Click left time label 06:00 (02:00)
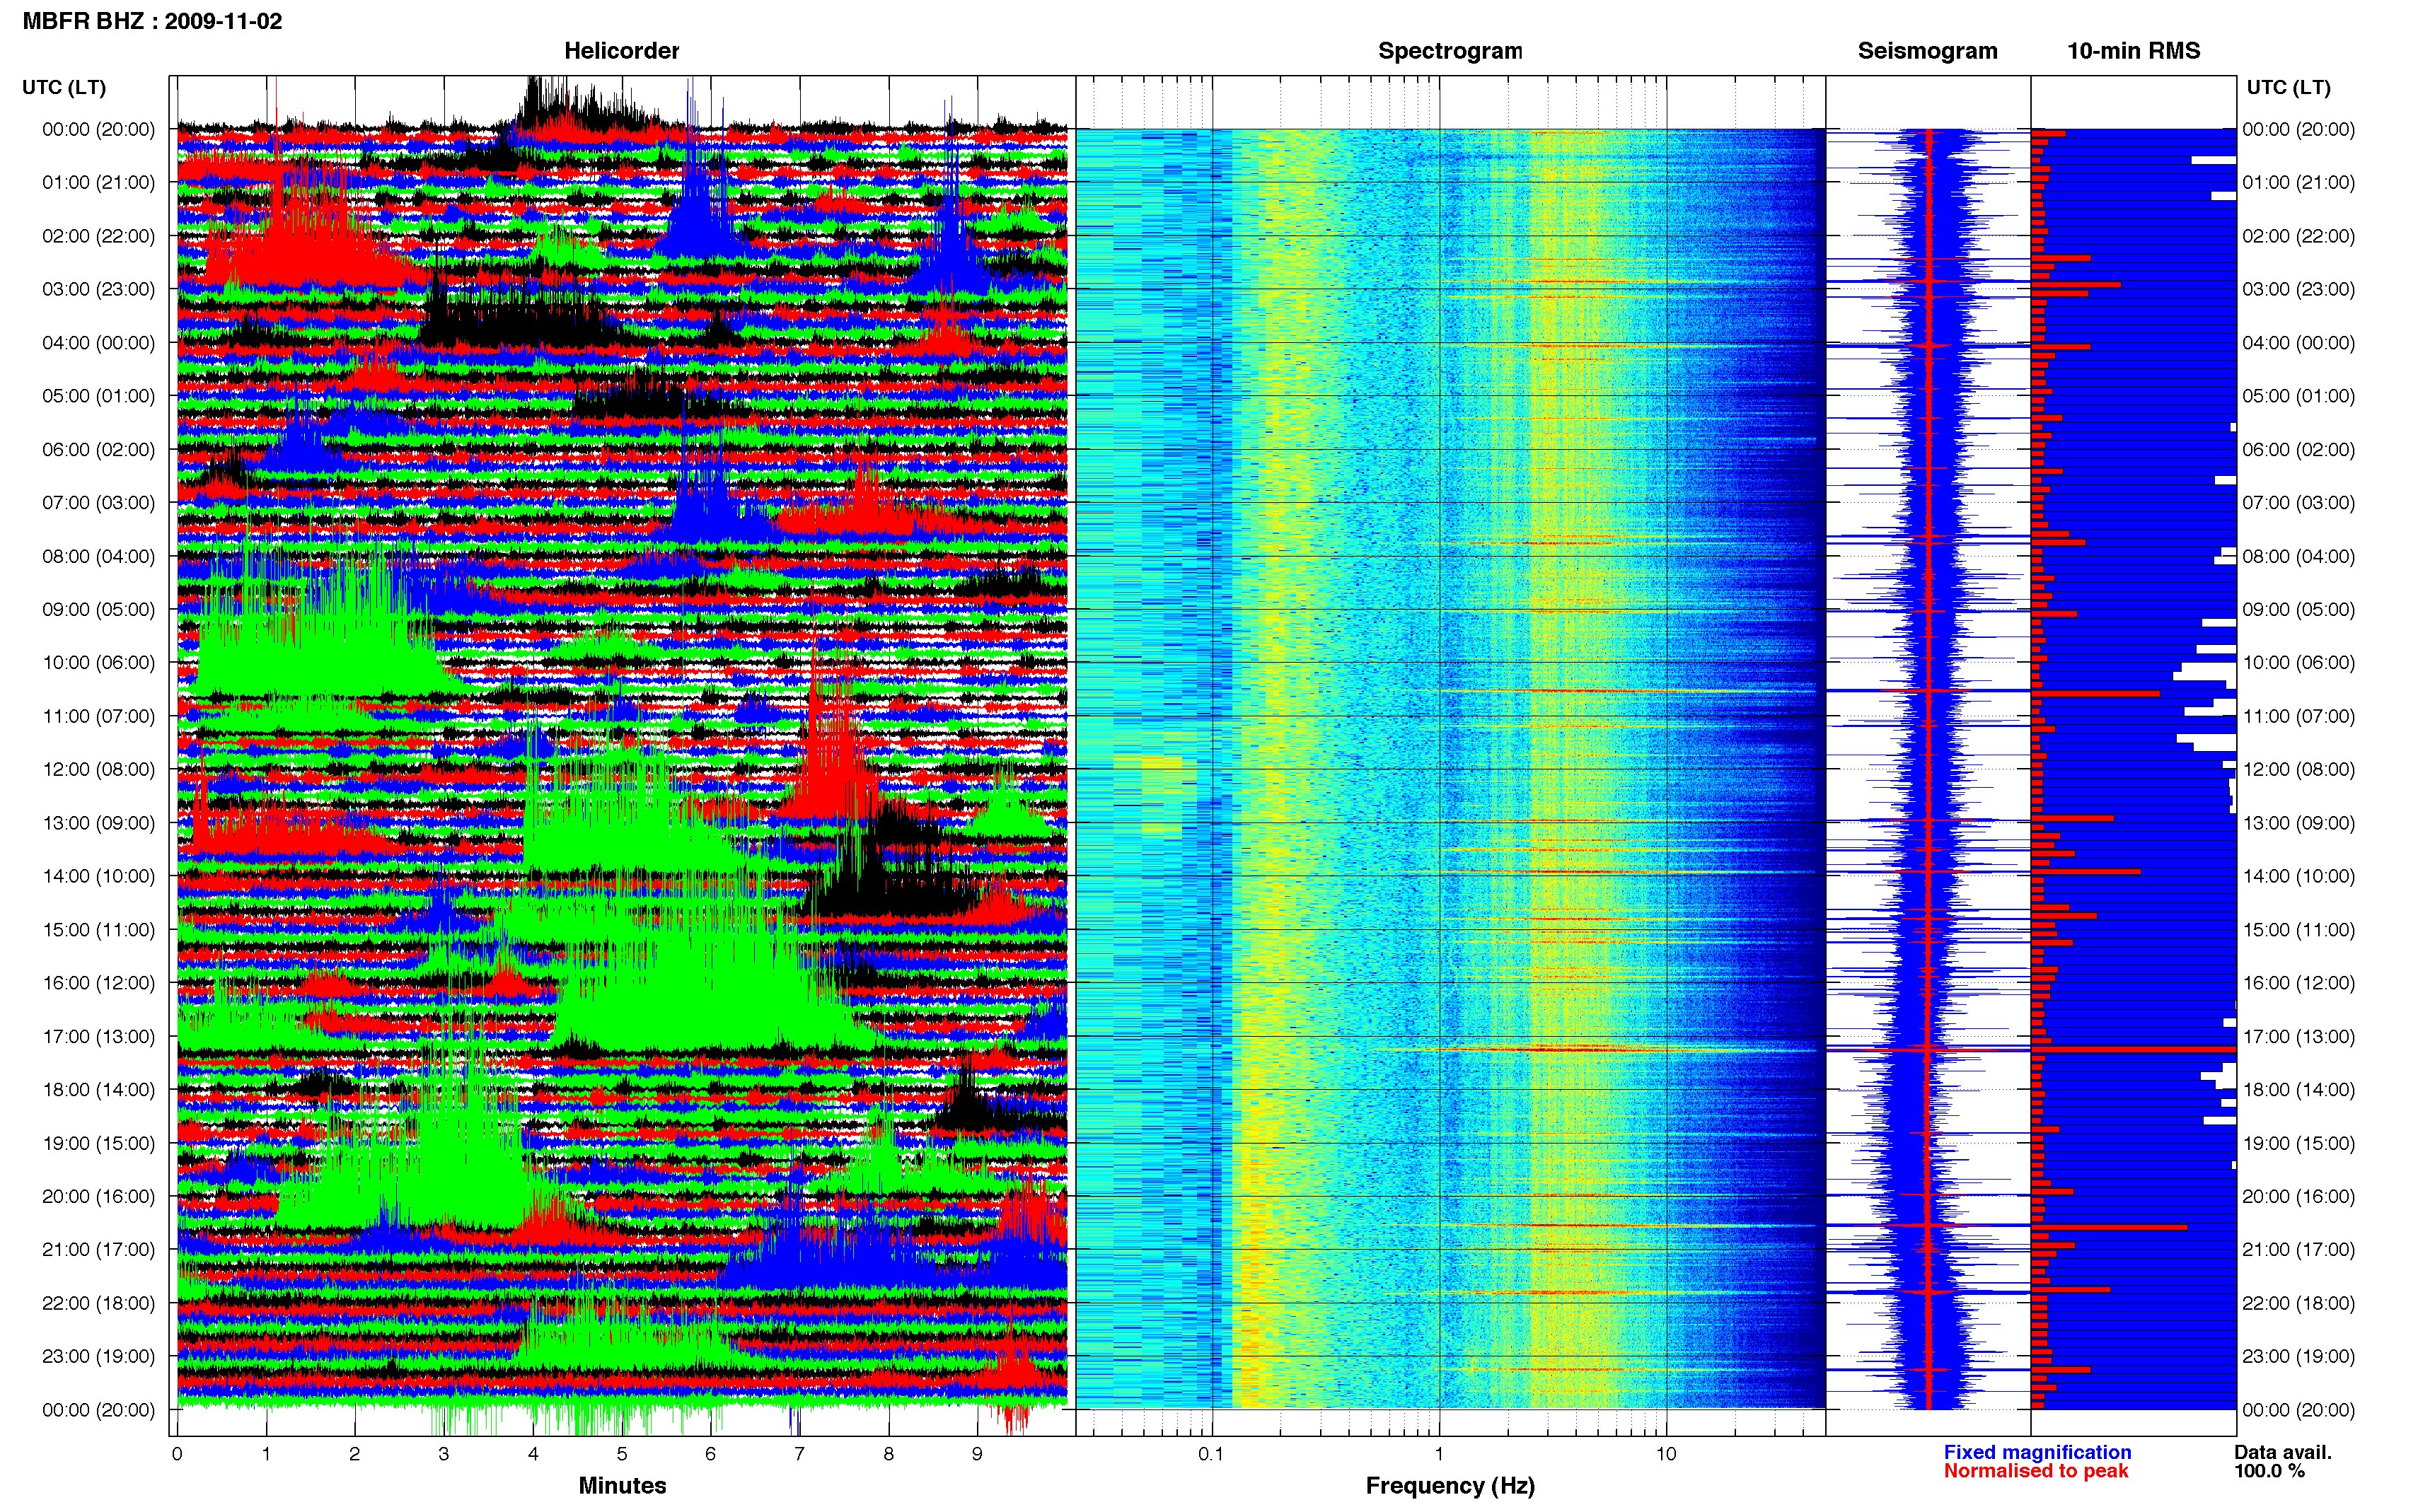Screen dimensions: 2418x1512 [x=98, y=449]
